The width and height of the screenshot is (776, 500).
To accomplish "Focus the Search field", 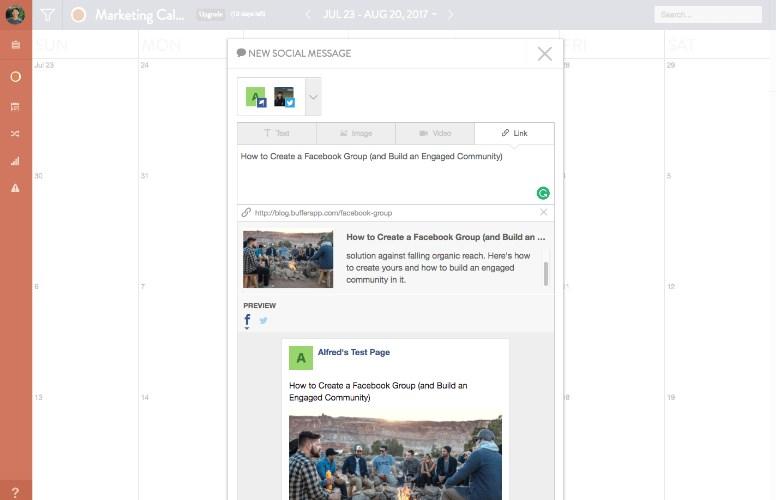I will coord(708,14).
